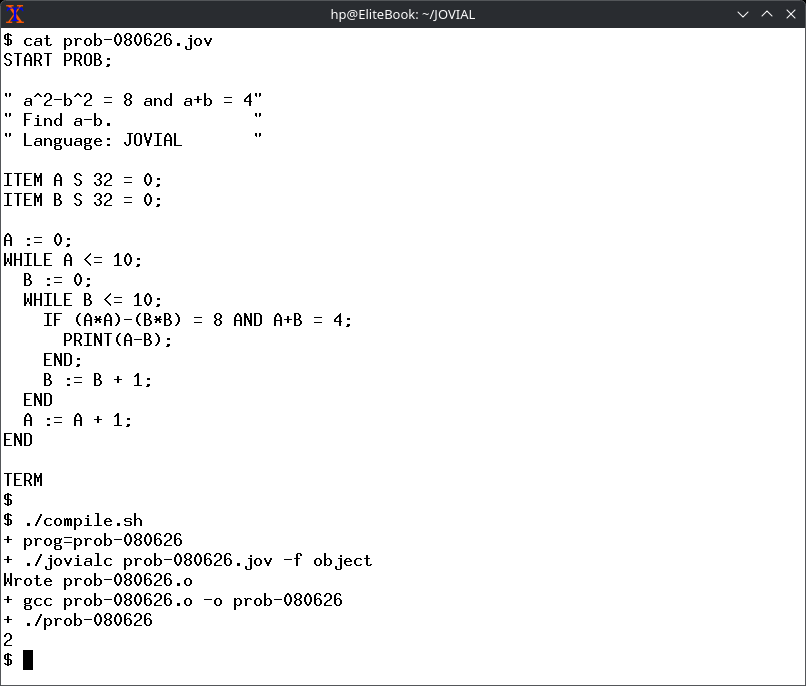Click the './compile.sh' command line
This screenshot has height=686, width=806.
[73, 521]
